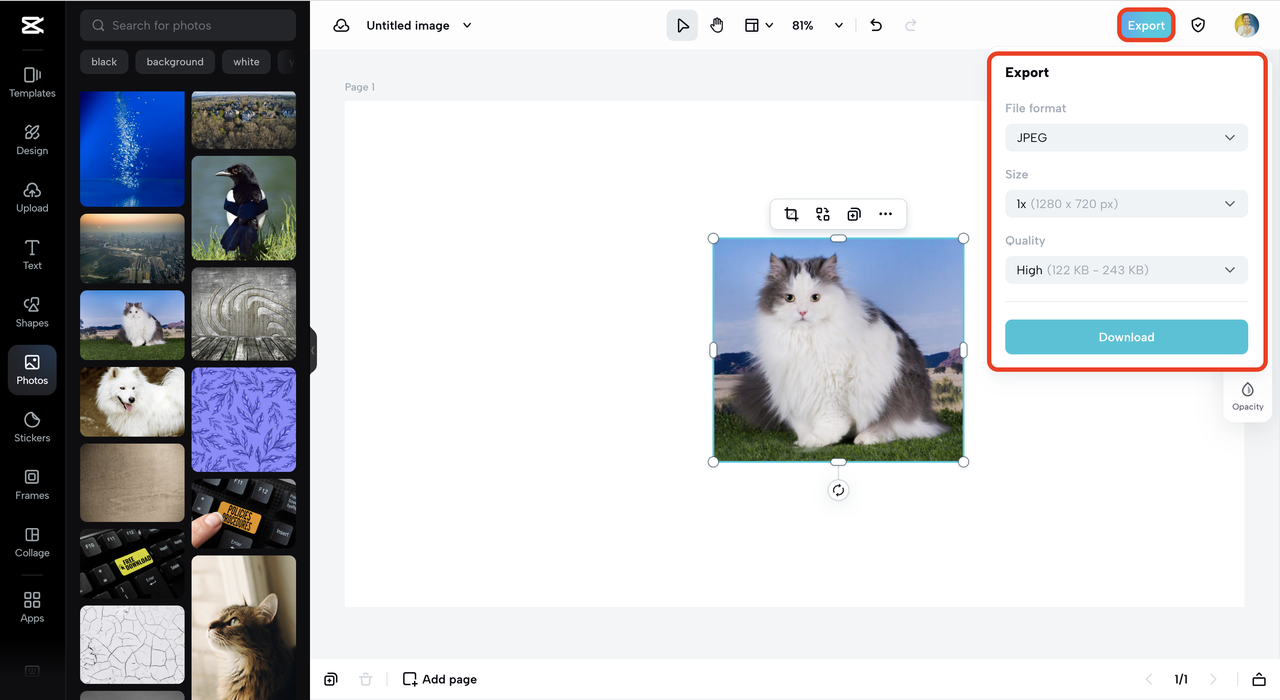Select the purple leaf pattern thumbnail
Image resolution: width=1280 pixels, height=700 pixels.
coord(244,420)
